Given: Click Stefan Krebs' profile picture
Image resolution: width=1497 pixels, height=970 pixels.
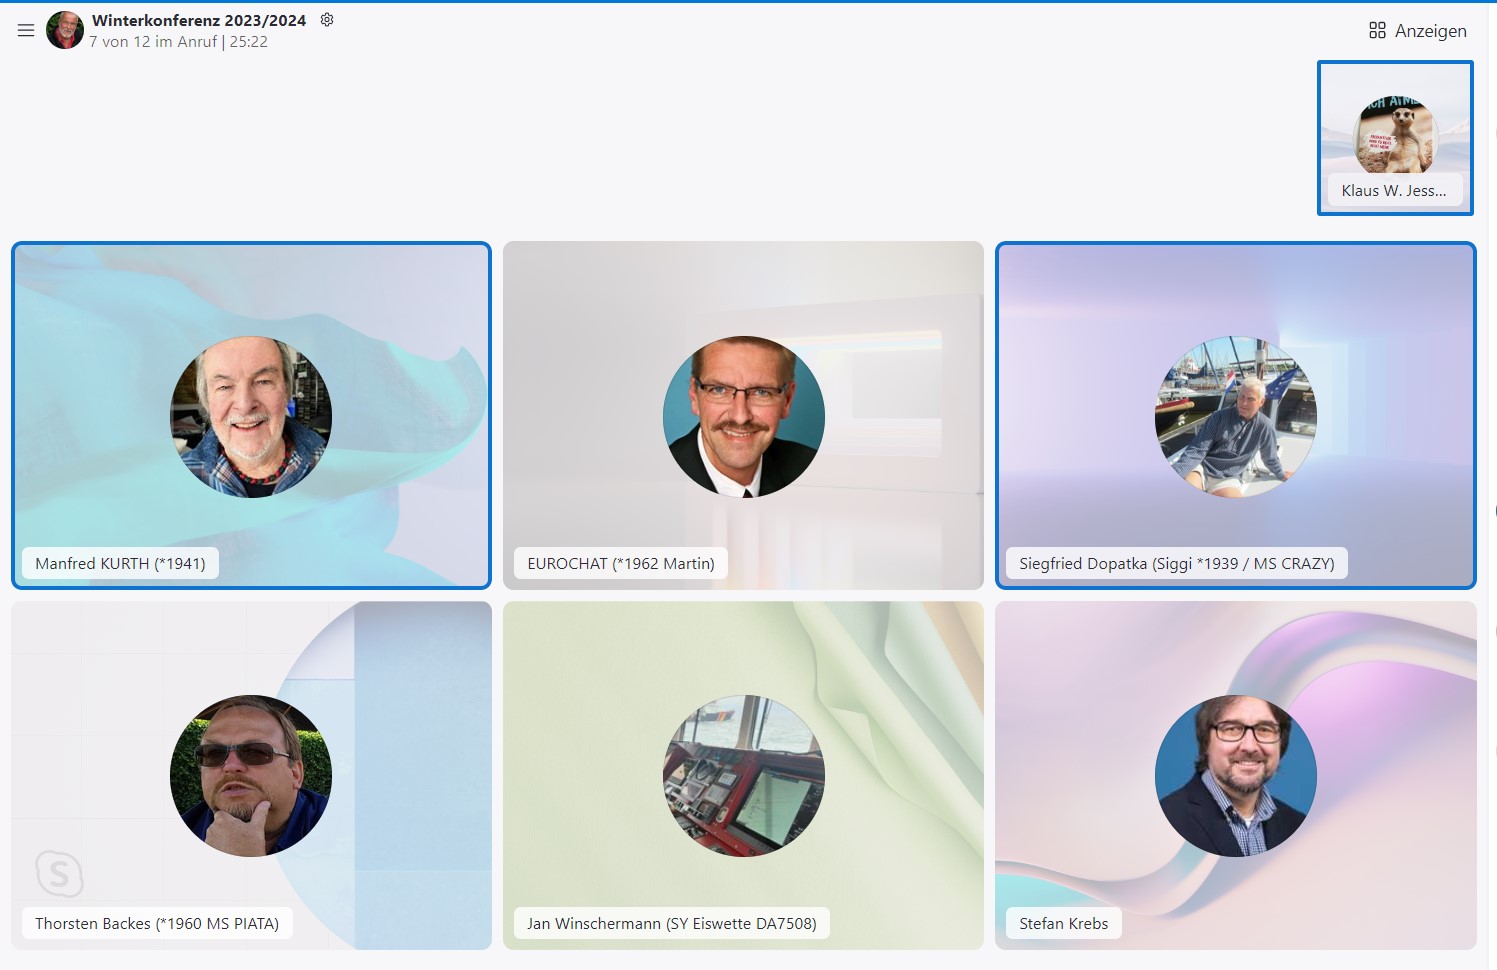Looking at the screenshot, I should [x=1235, y=776].
